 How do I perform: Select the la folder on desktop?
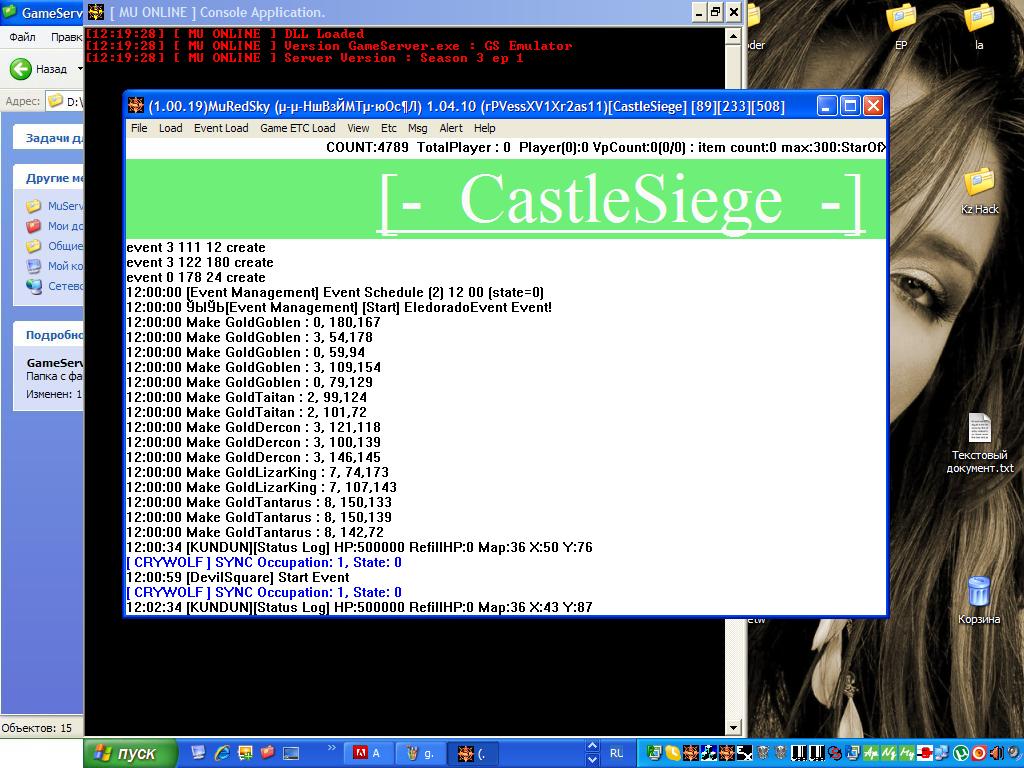[x=979, y=25]
